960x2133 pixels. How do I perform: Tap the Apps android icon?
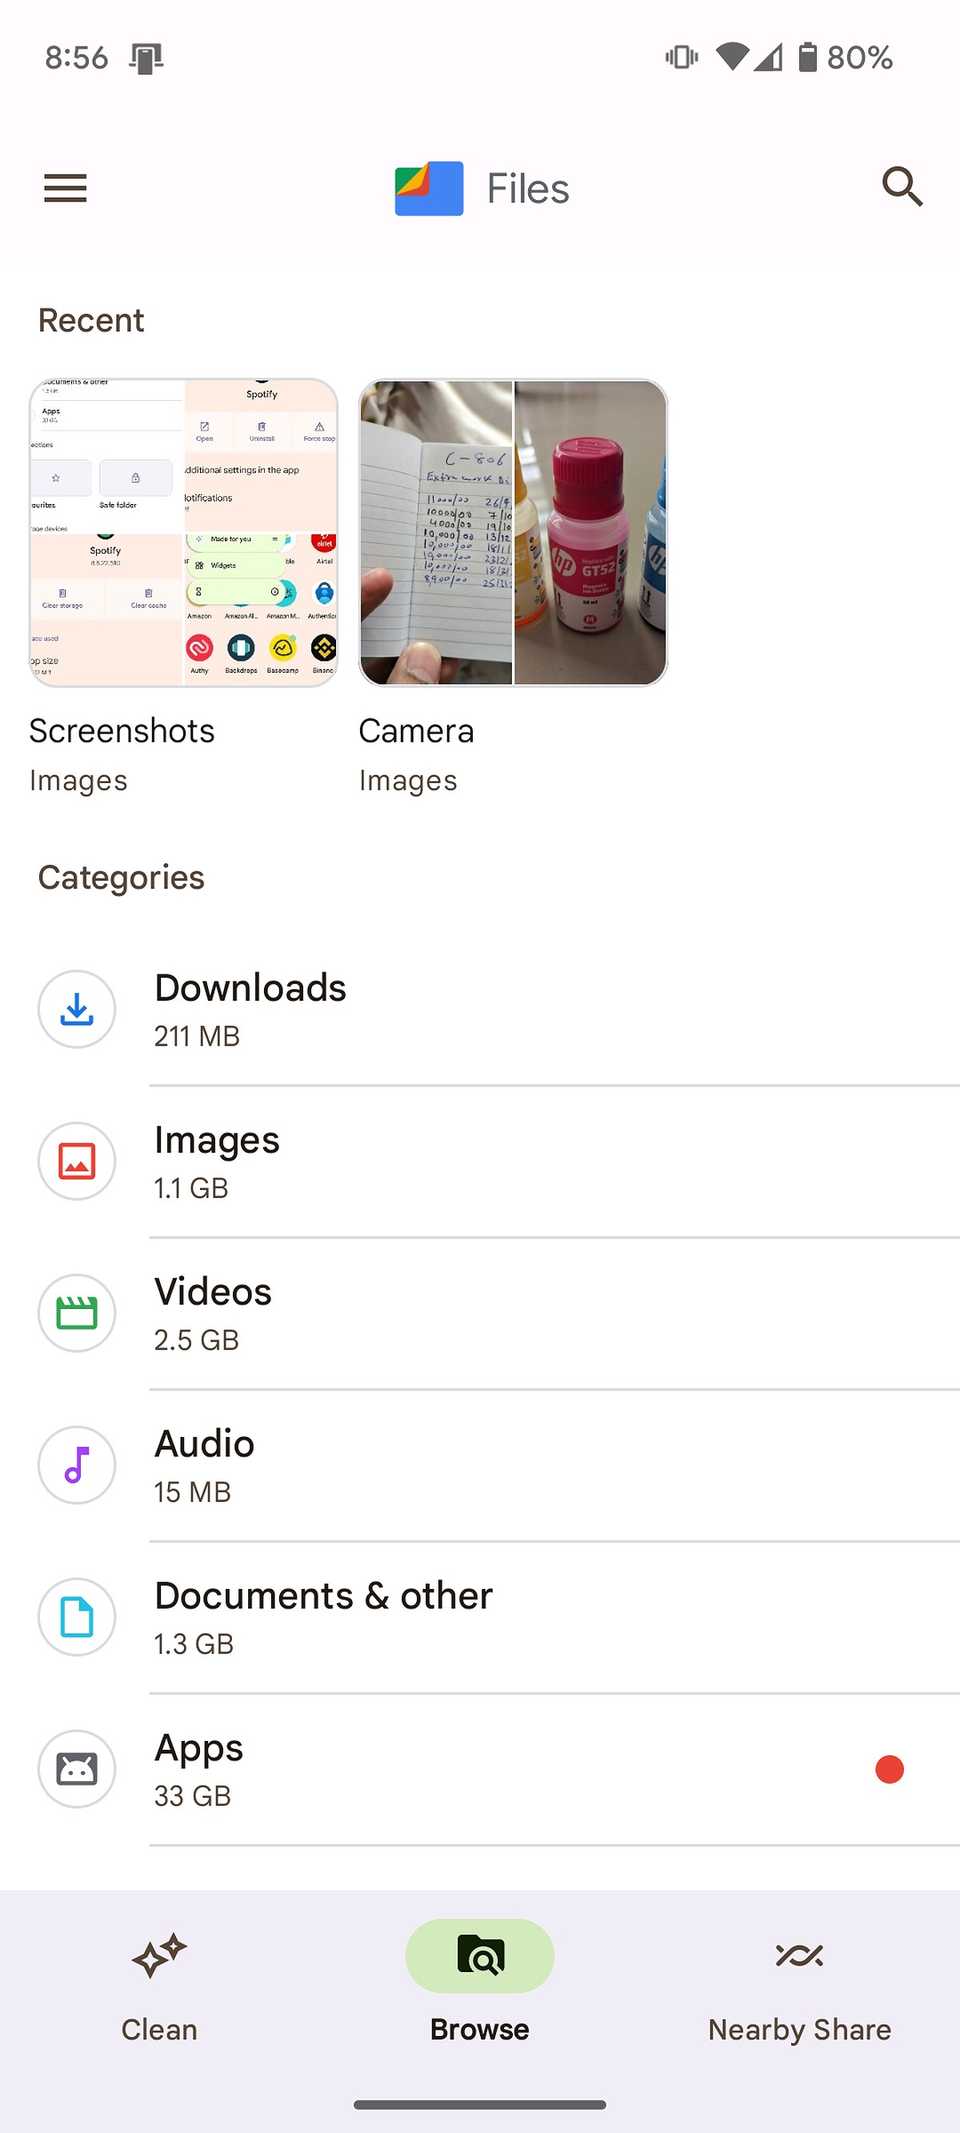(77, 1769)
